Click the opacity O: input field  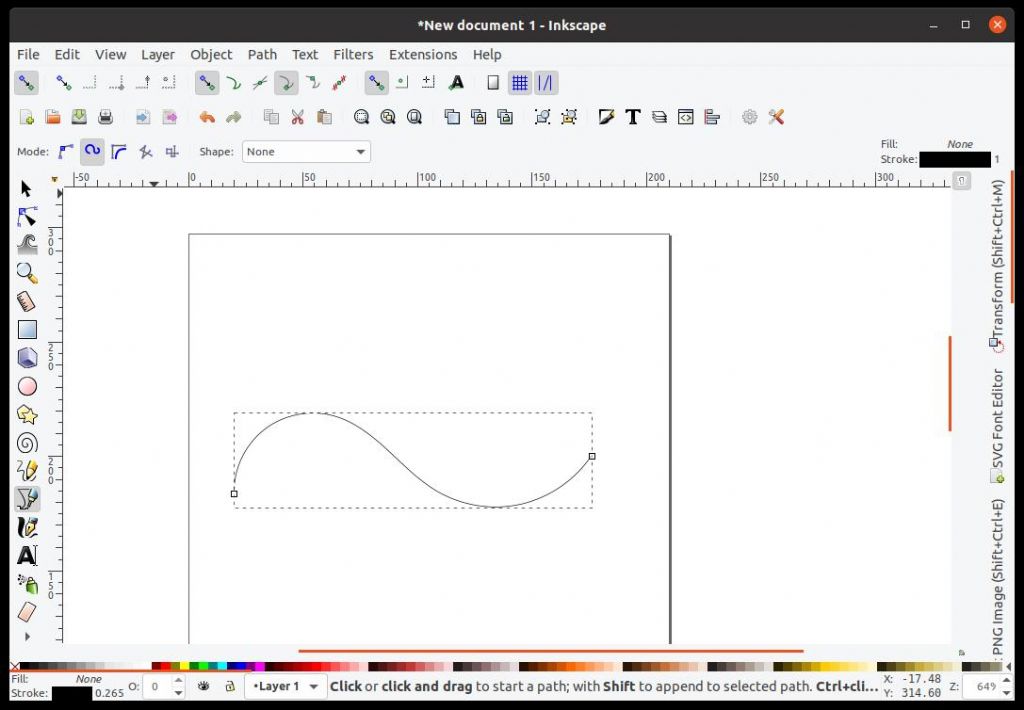point(157,686)
